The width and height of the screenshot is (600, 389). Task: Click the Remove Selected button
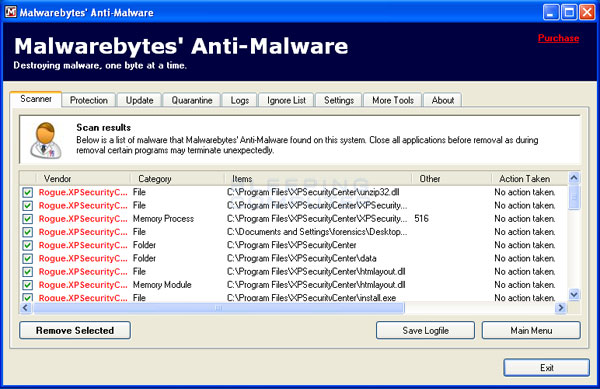click(75, 330)
